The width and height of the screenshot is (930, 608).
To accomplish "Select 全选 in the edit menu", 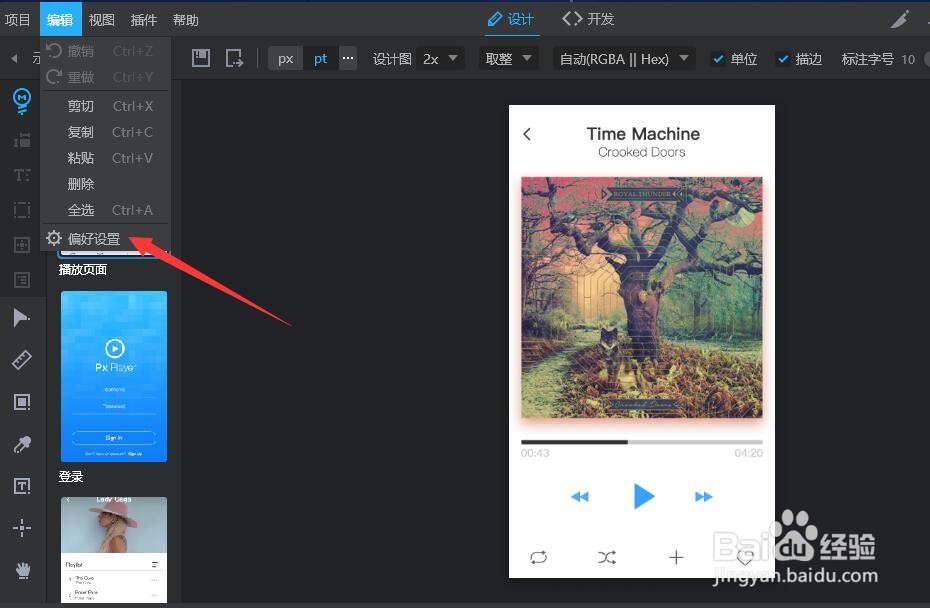I will click(x=106, y=210).
